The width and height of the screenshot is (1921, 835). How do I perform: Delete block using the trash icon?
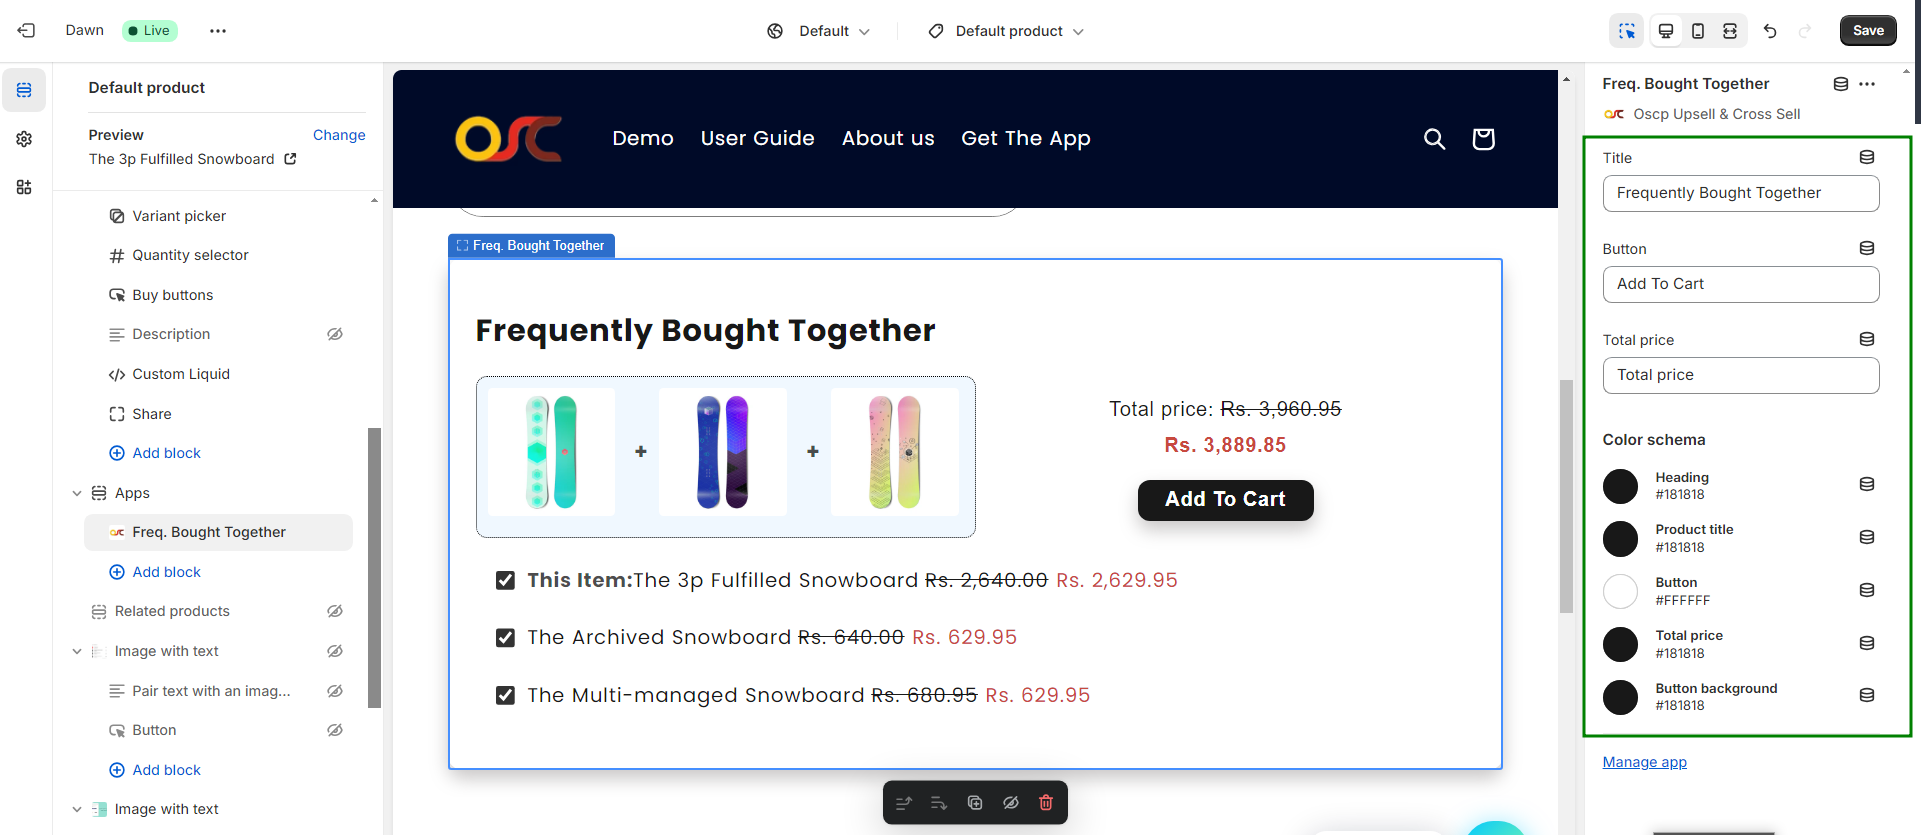(x=1046, y=803)
